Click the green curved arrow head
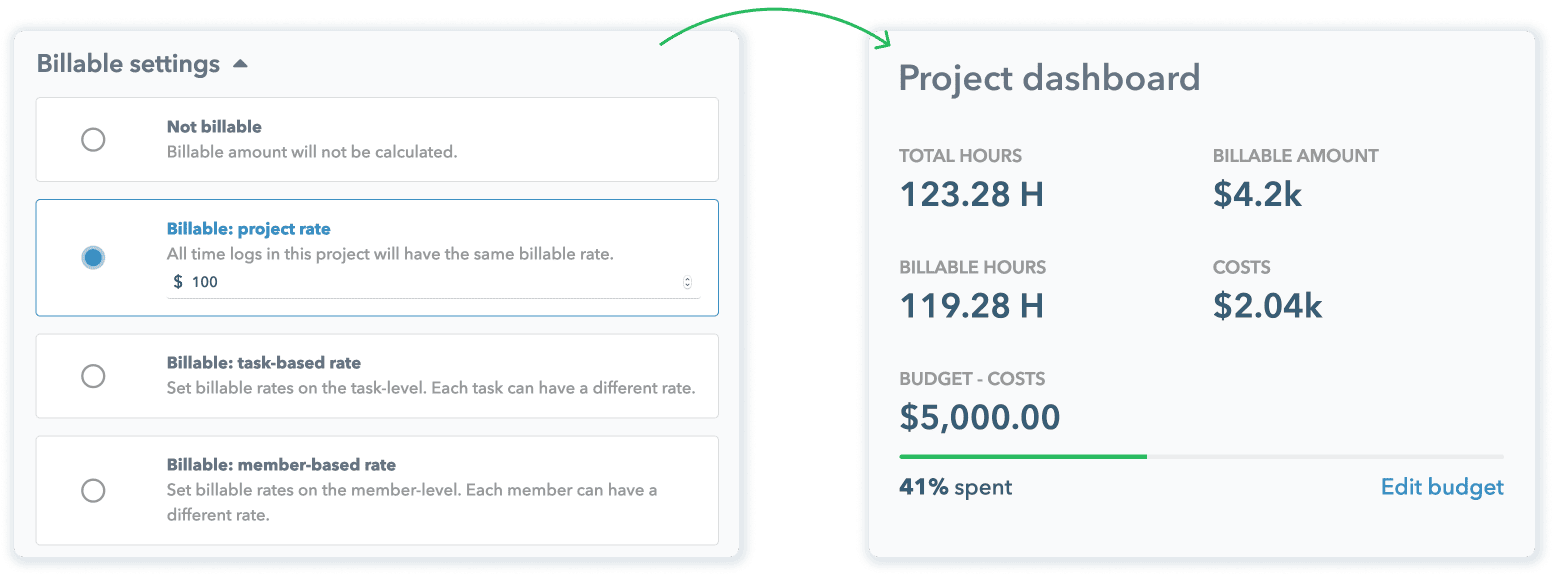Viewport: 1553px width, 575px height. point(884,41)
